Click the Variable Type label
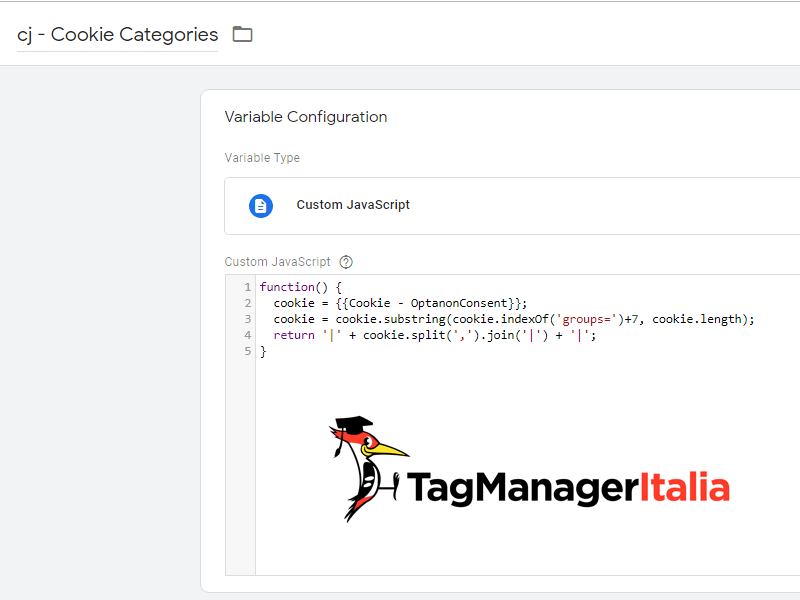Image resolution: width=800 pixels, height=600 pixels. click(262, 158)
